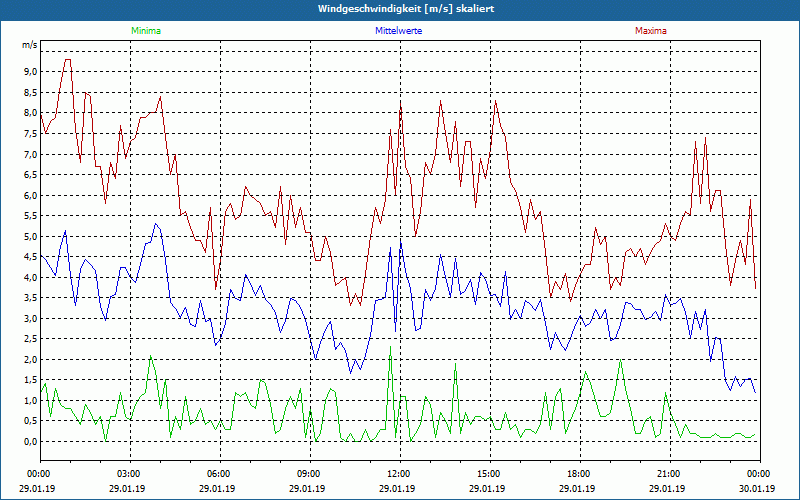Click the 06:00 time axis label
The image size is (800, 500).
(x=220, y=474)
